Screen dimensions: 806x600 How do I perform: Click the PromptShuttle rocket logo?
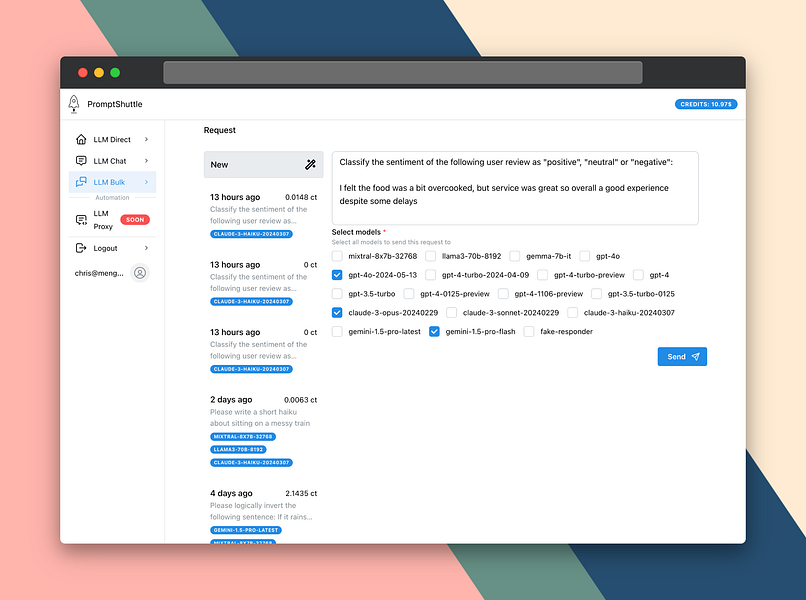(74, 104)
